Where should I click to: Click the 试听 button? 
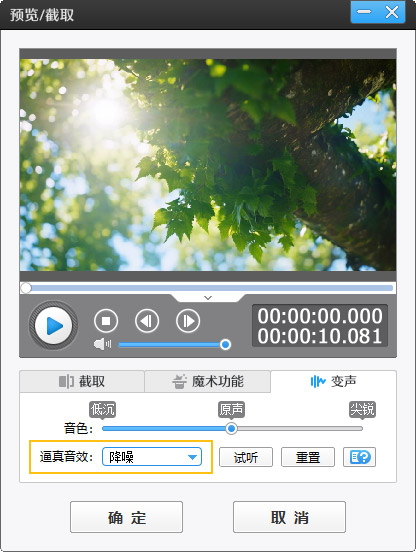246,457
